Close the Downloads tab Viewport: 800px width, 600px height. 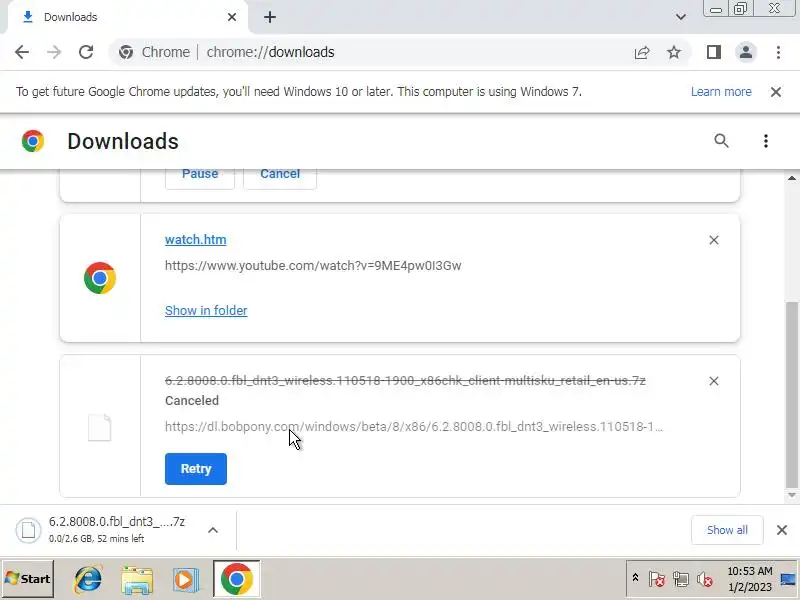click(x=232, y=17)
